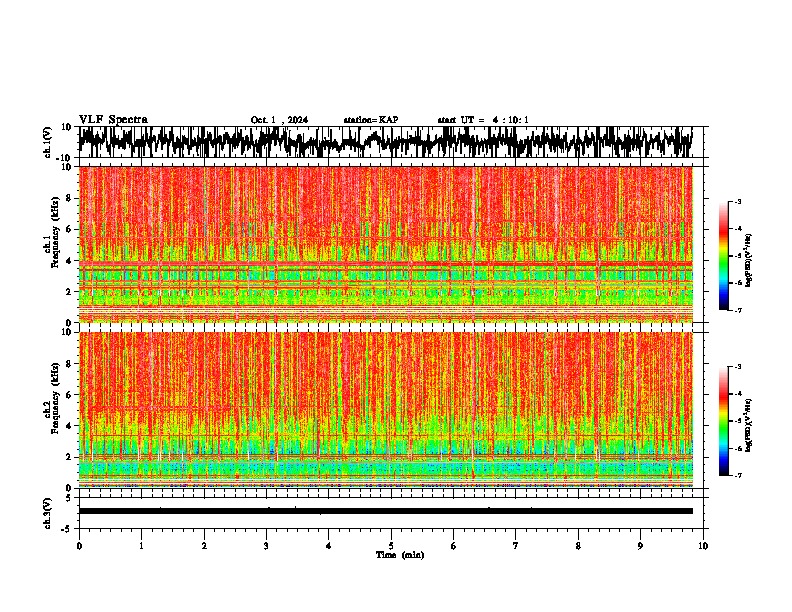792x612 pixels.
Task: Click the "-5" tick on ch.3(V) axis
Action: pyautogui.click(x=67, y=529)
